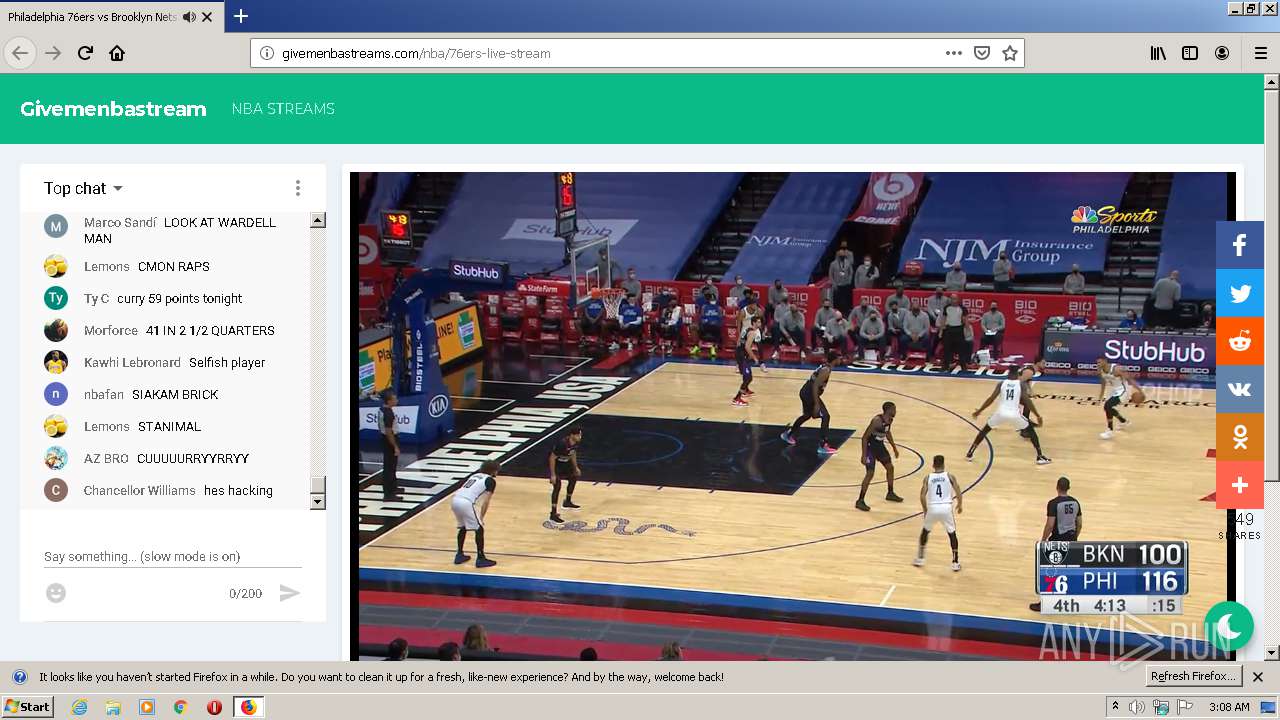Image resolution: width=1280 pixels, height=720 pixels.
Task: Open more sharing options plus button
Action: (x=1240, y=485)
